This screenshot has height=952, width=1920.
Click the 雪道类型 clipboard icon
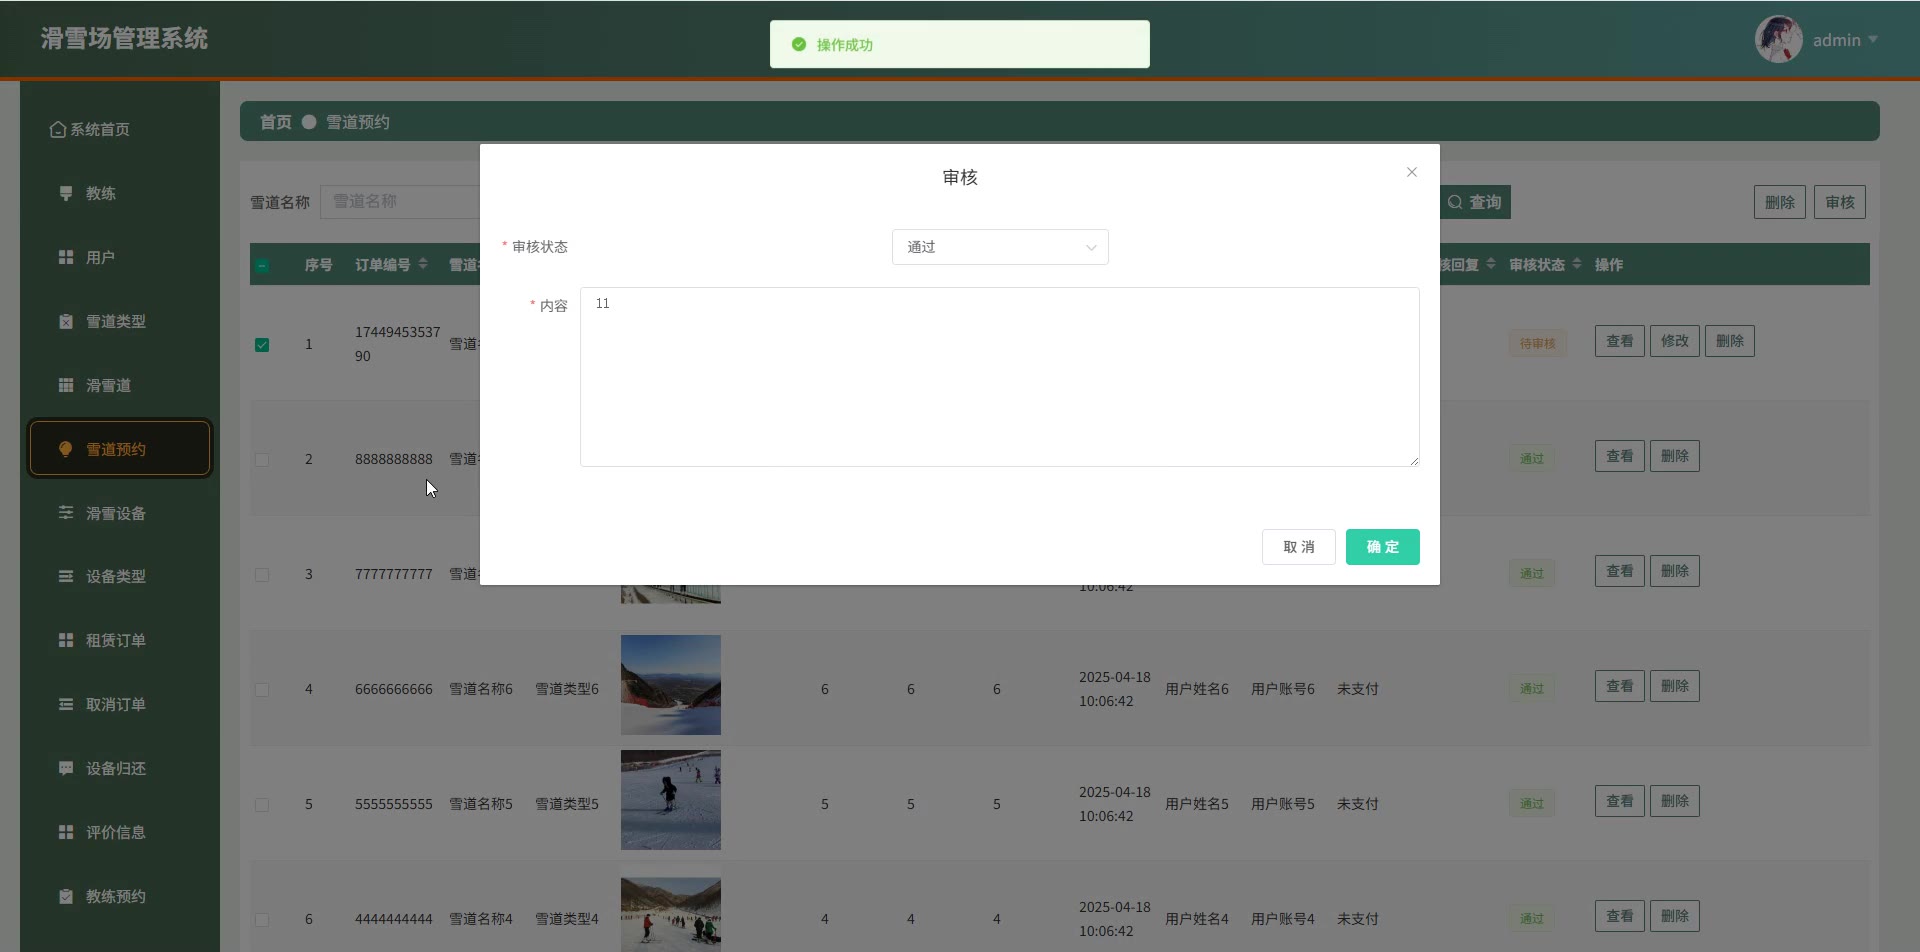coord(66,321)
